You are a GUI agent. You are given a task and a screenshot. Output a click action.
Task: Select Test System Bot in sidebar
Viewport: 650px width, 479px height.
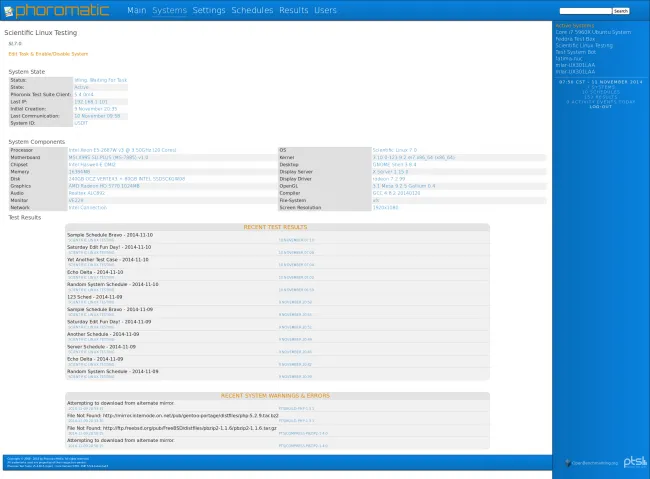pos(575,52)
